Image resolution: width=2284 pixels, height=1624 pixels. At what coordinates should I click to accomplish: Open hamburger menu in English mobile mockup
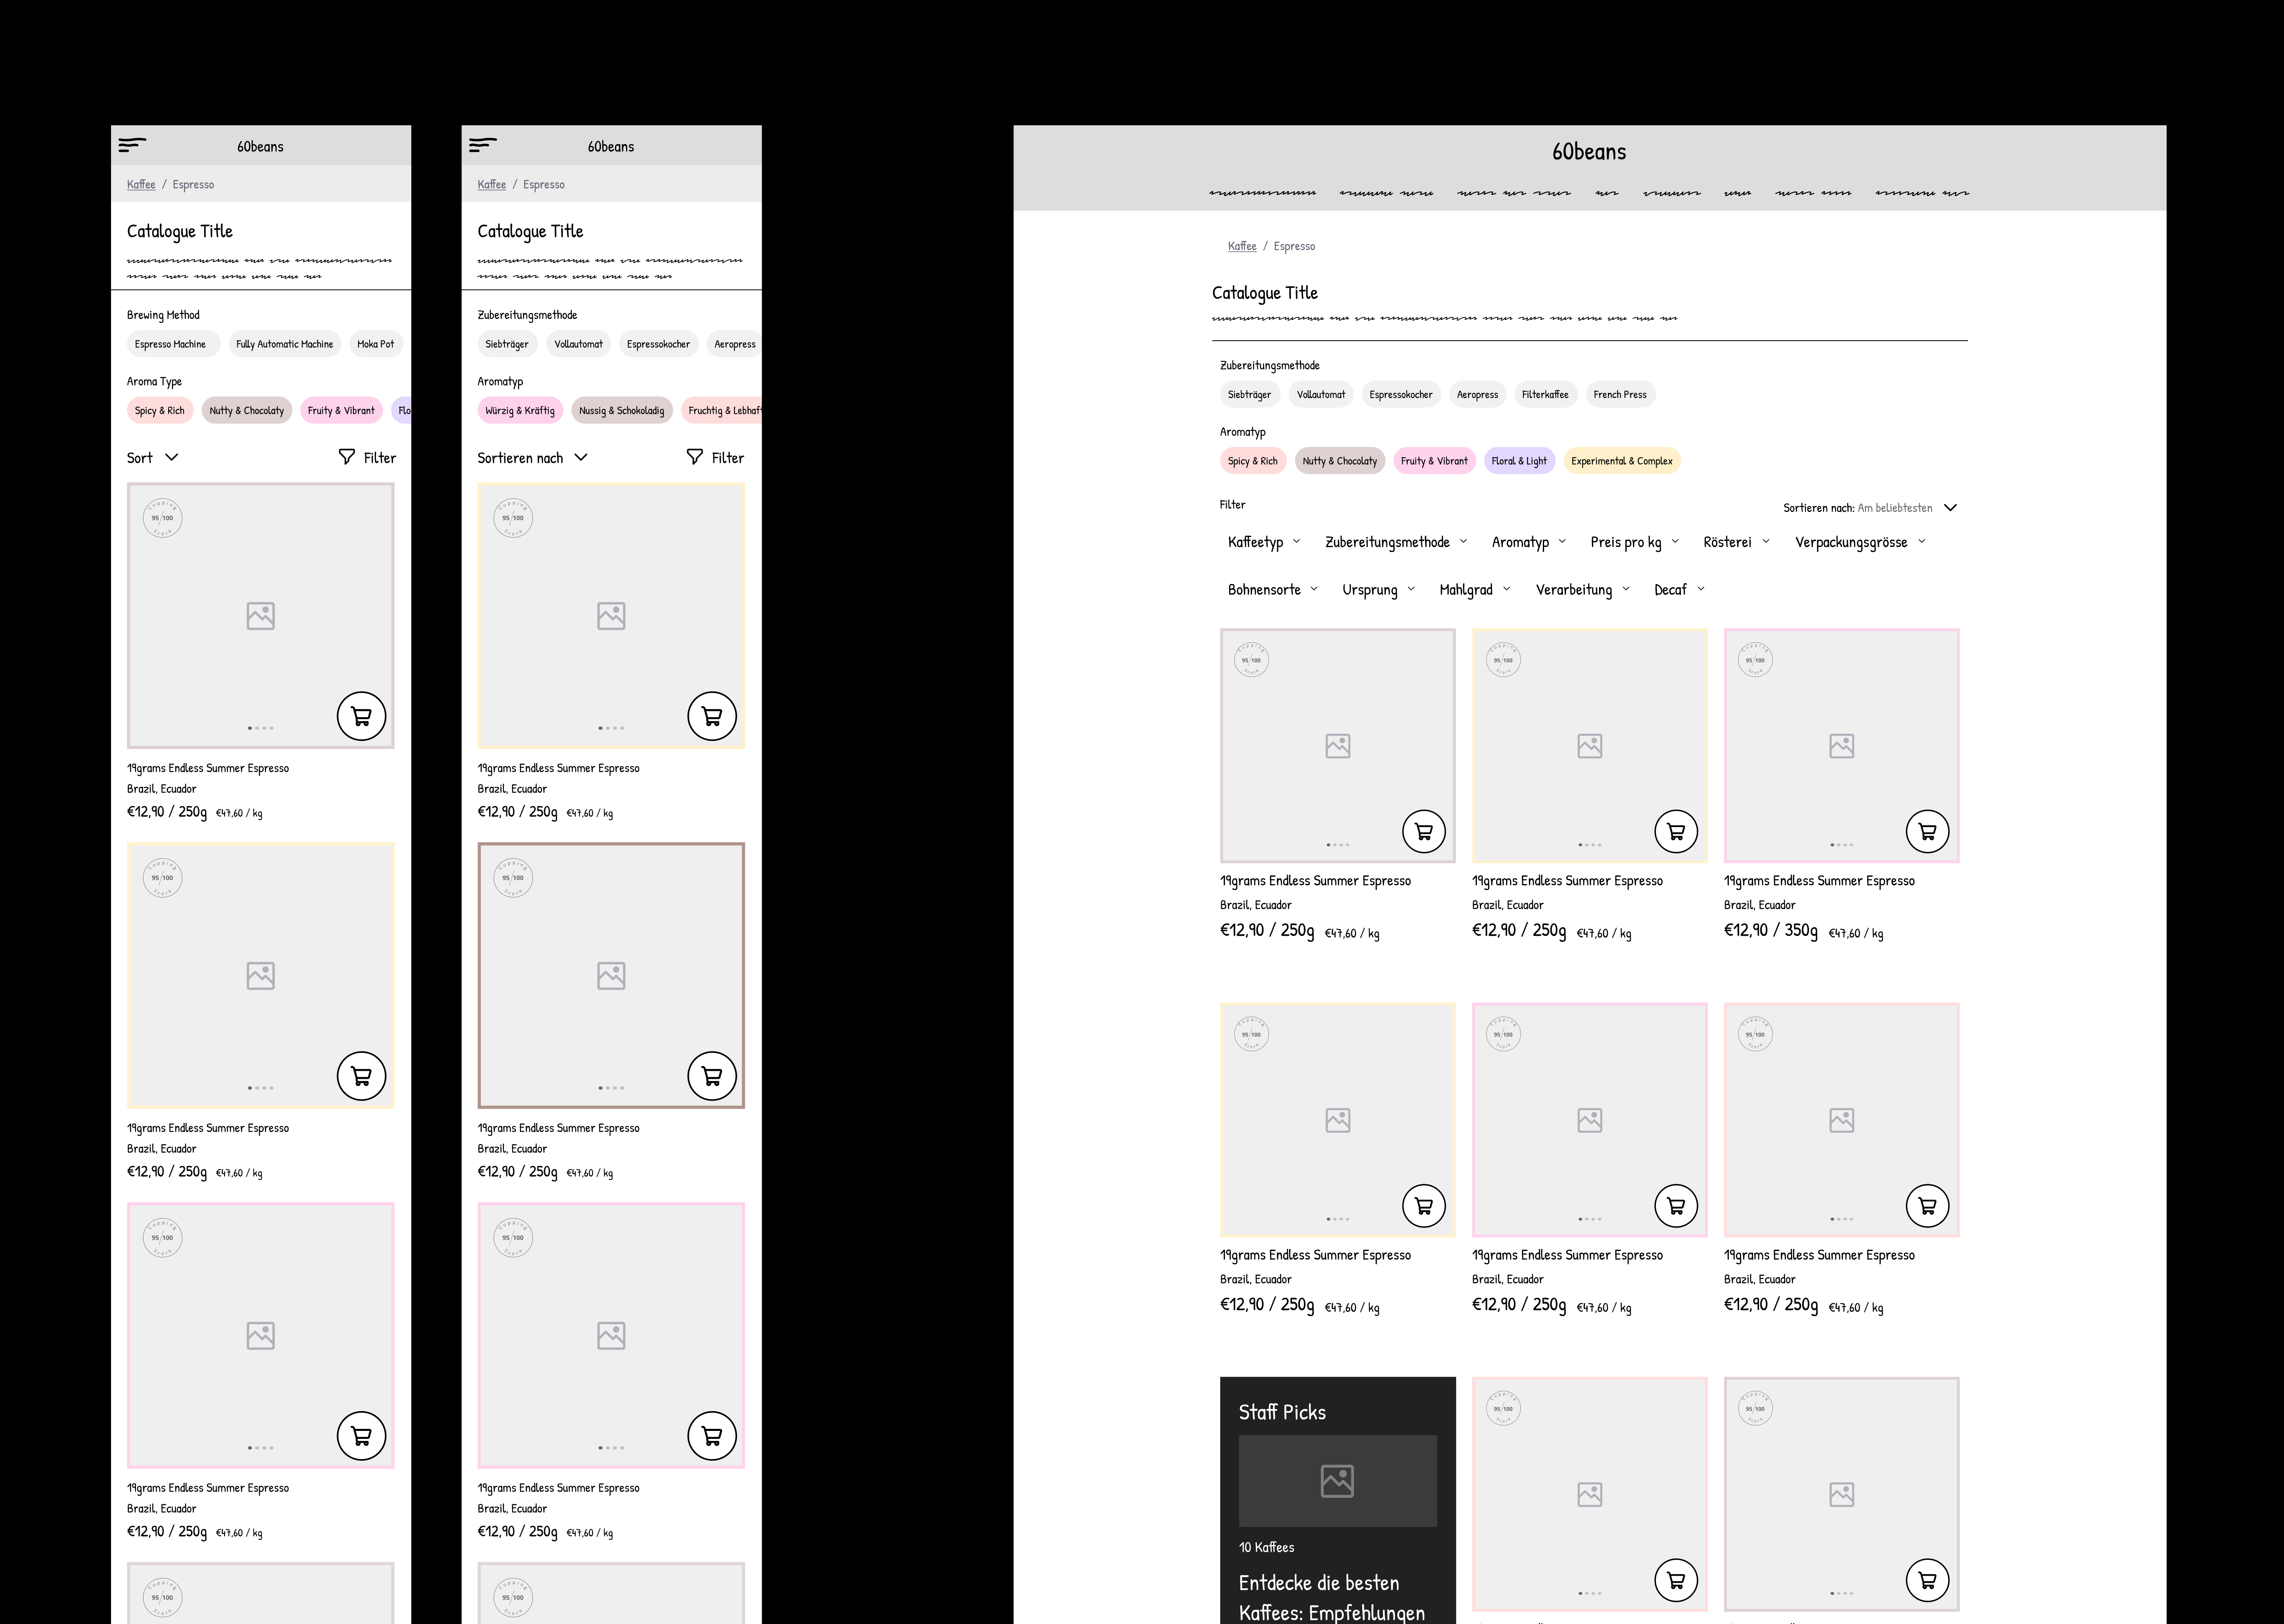pyautogui.click(x=132, y=145)
